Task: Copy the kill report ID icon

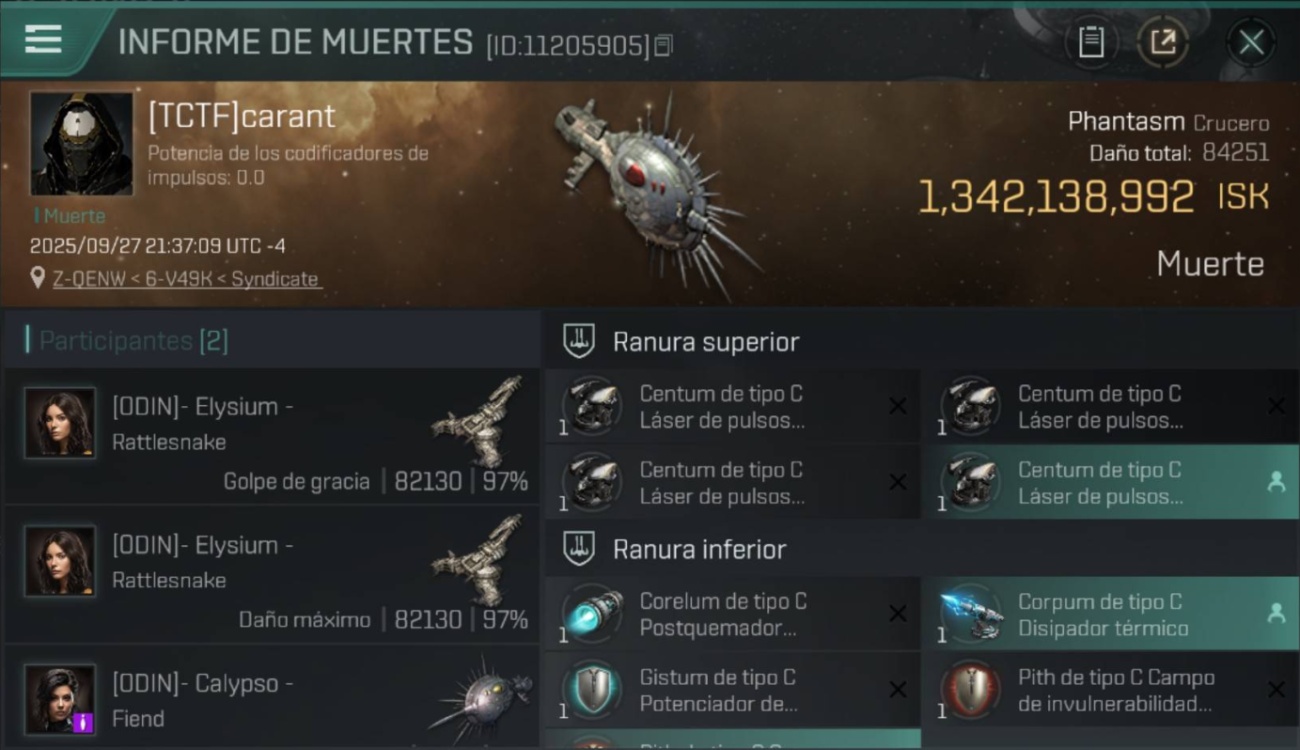Action: (663, 45)
